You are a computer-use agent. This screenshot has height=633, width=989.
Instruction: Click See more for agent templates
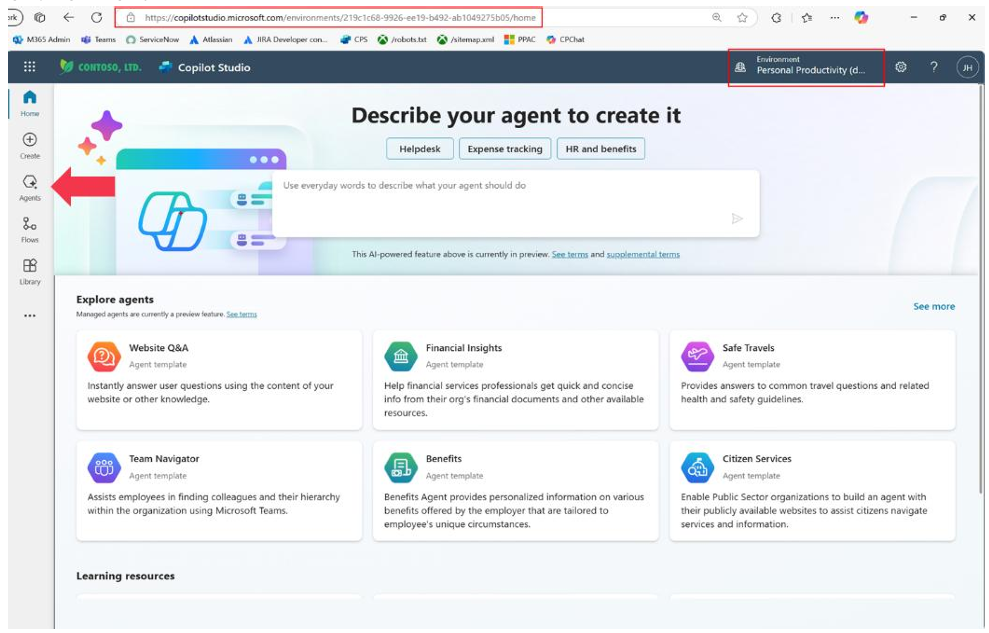(x=933, y=306)
